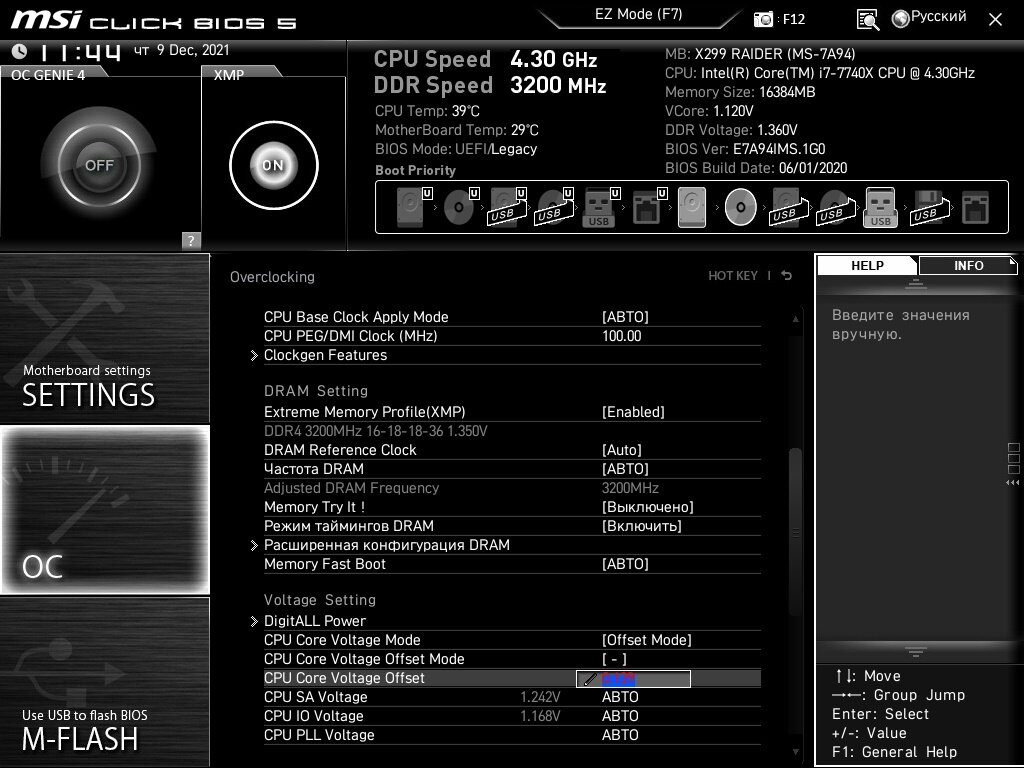Click the CPU SA Voltage 1.242V reading
The width and height of the screenshot is (1024, 768).
click(x=540, y=697)
